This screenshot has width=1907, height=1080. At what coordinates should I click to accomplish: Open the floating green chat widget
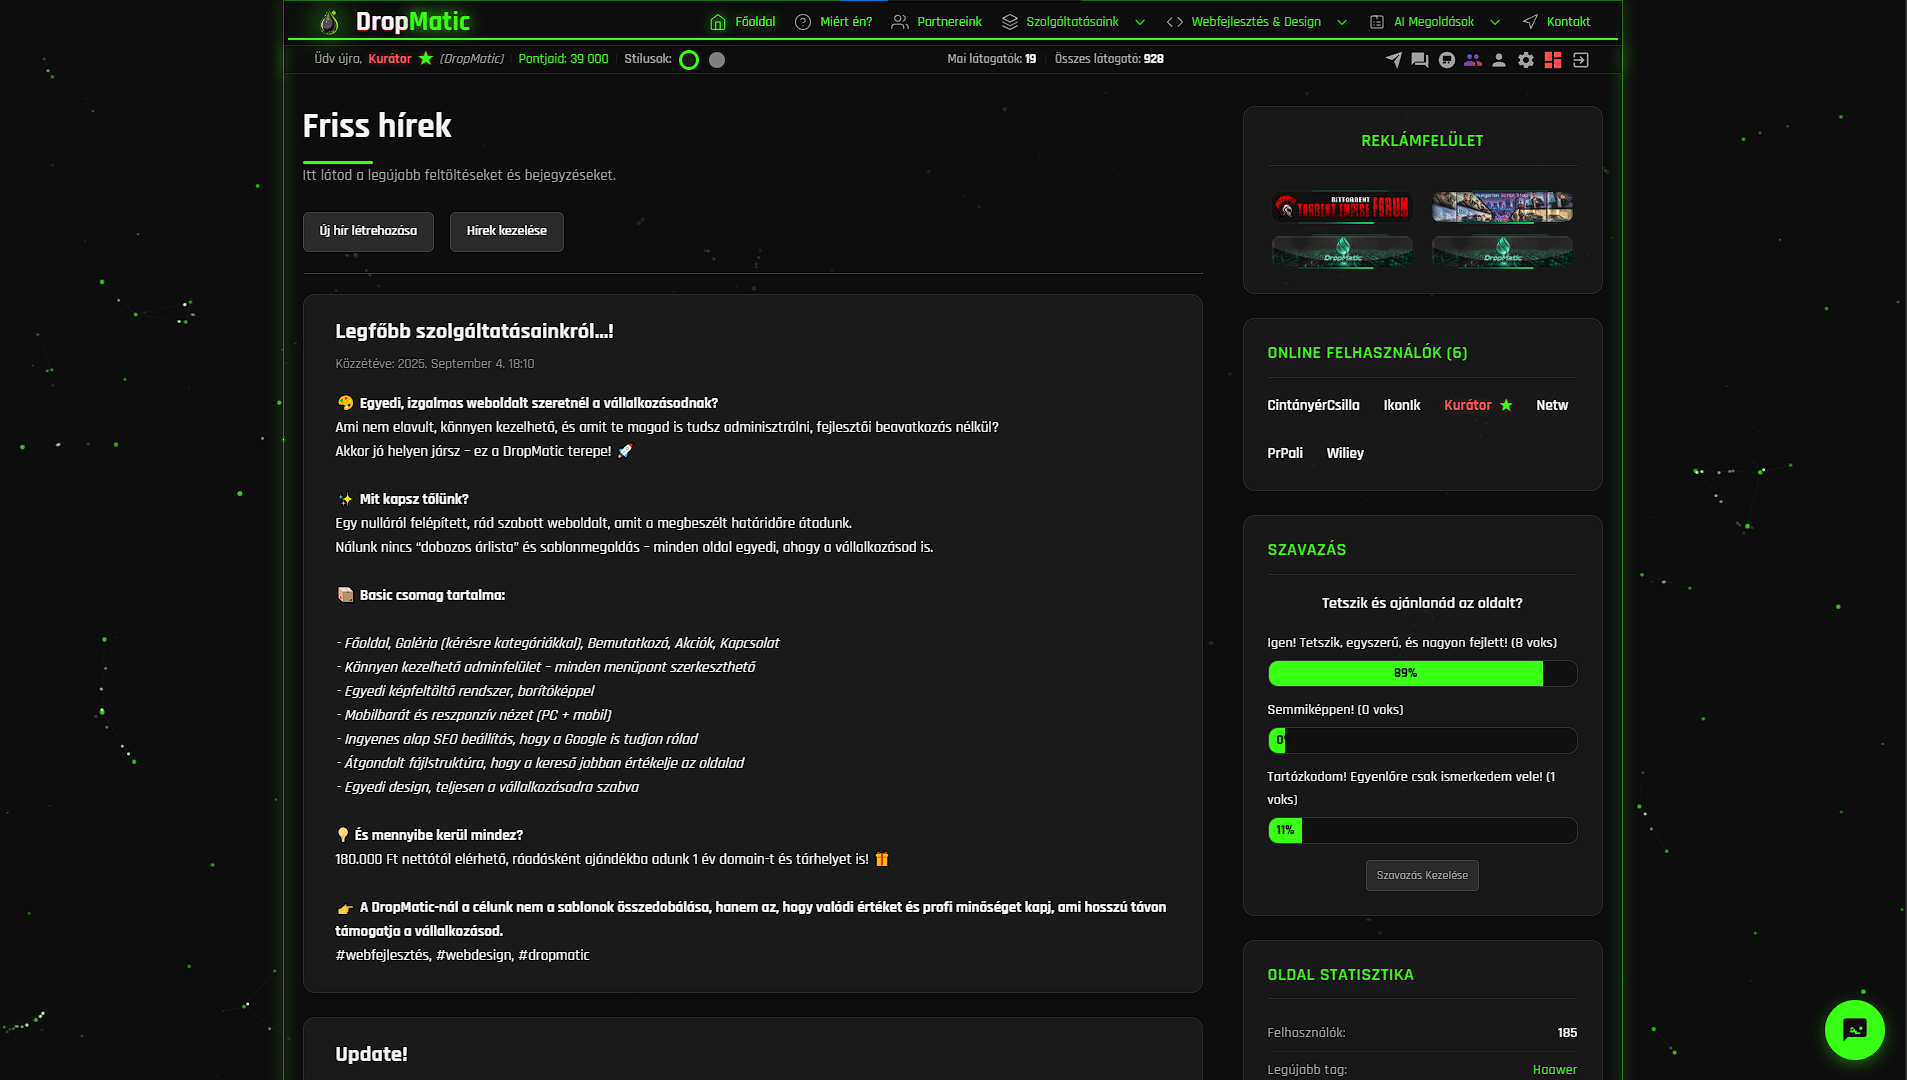pyautogui.click(x=1854, y=1029)
